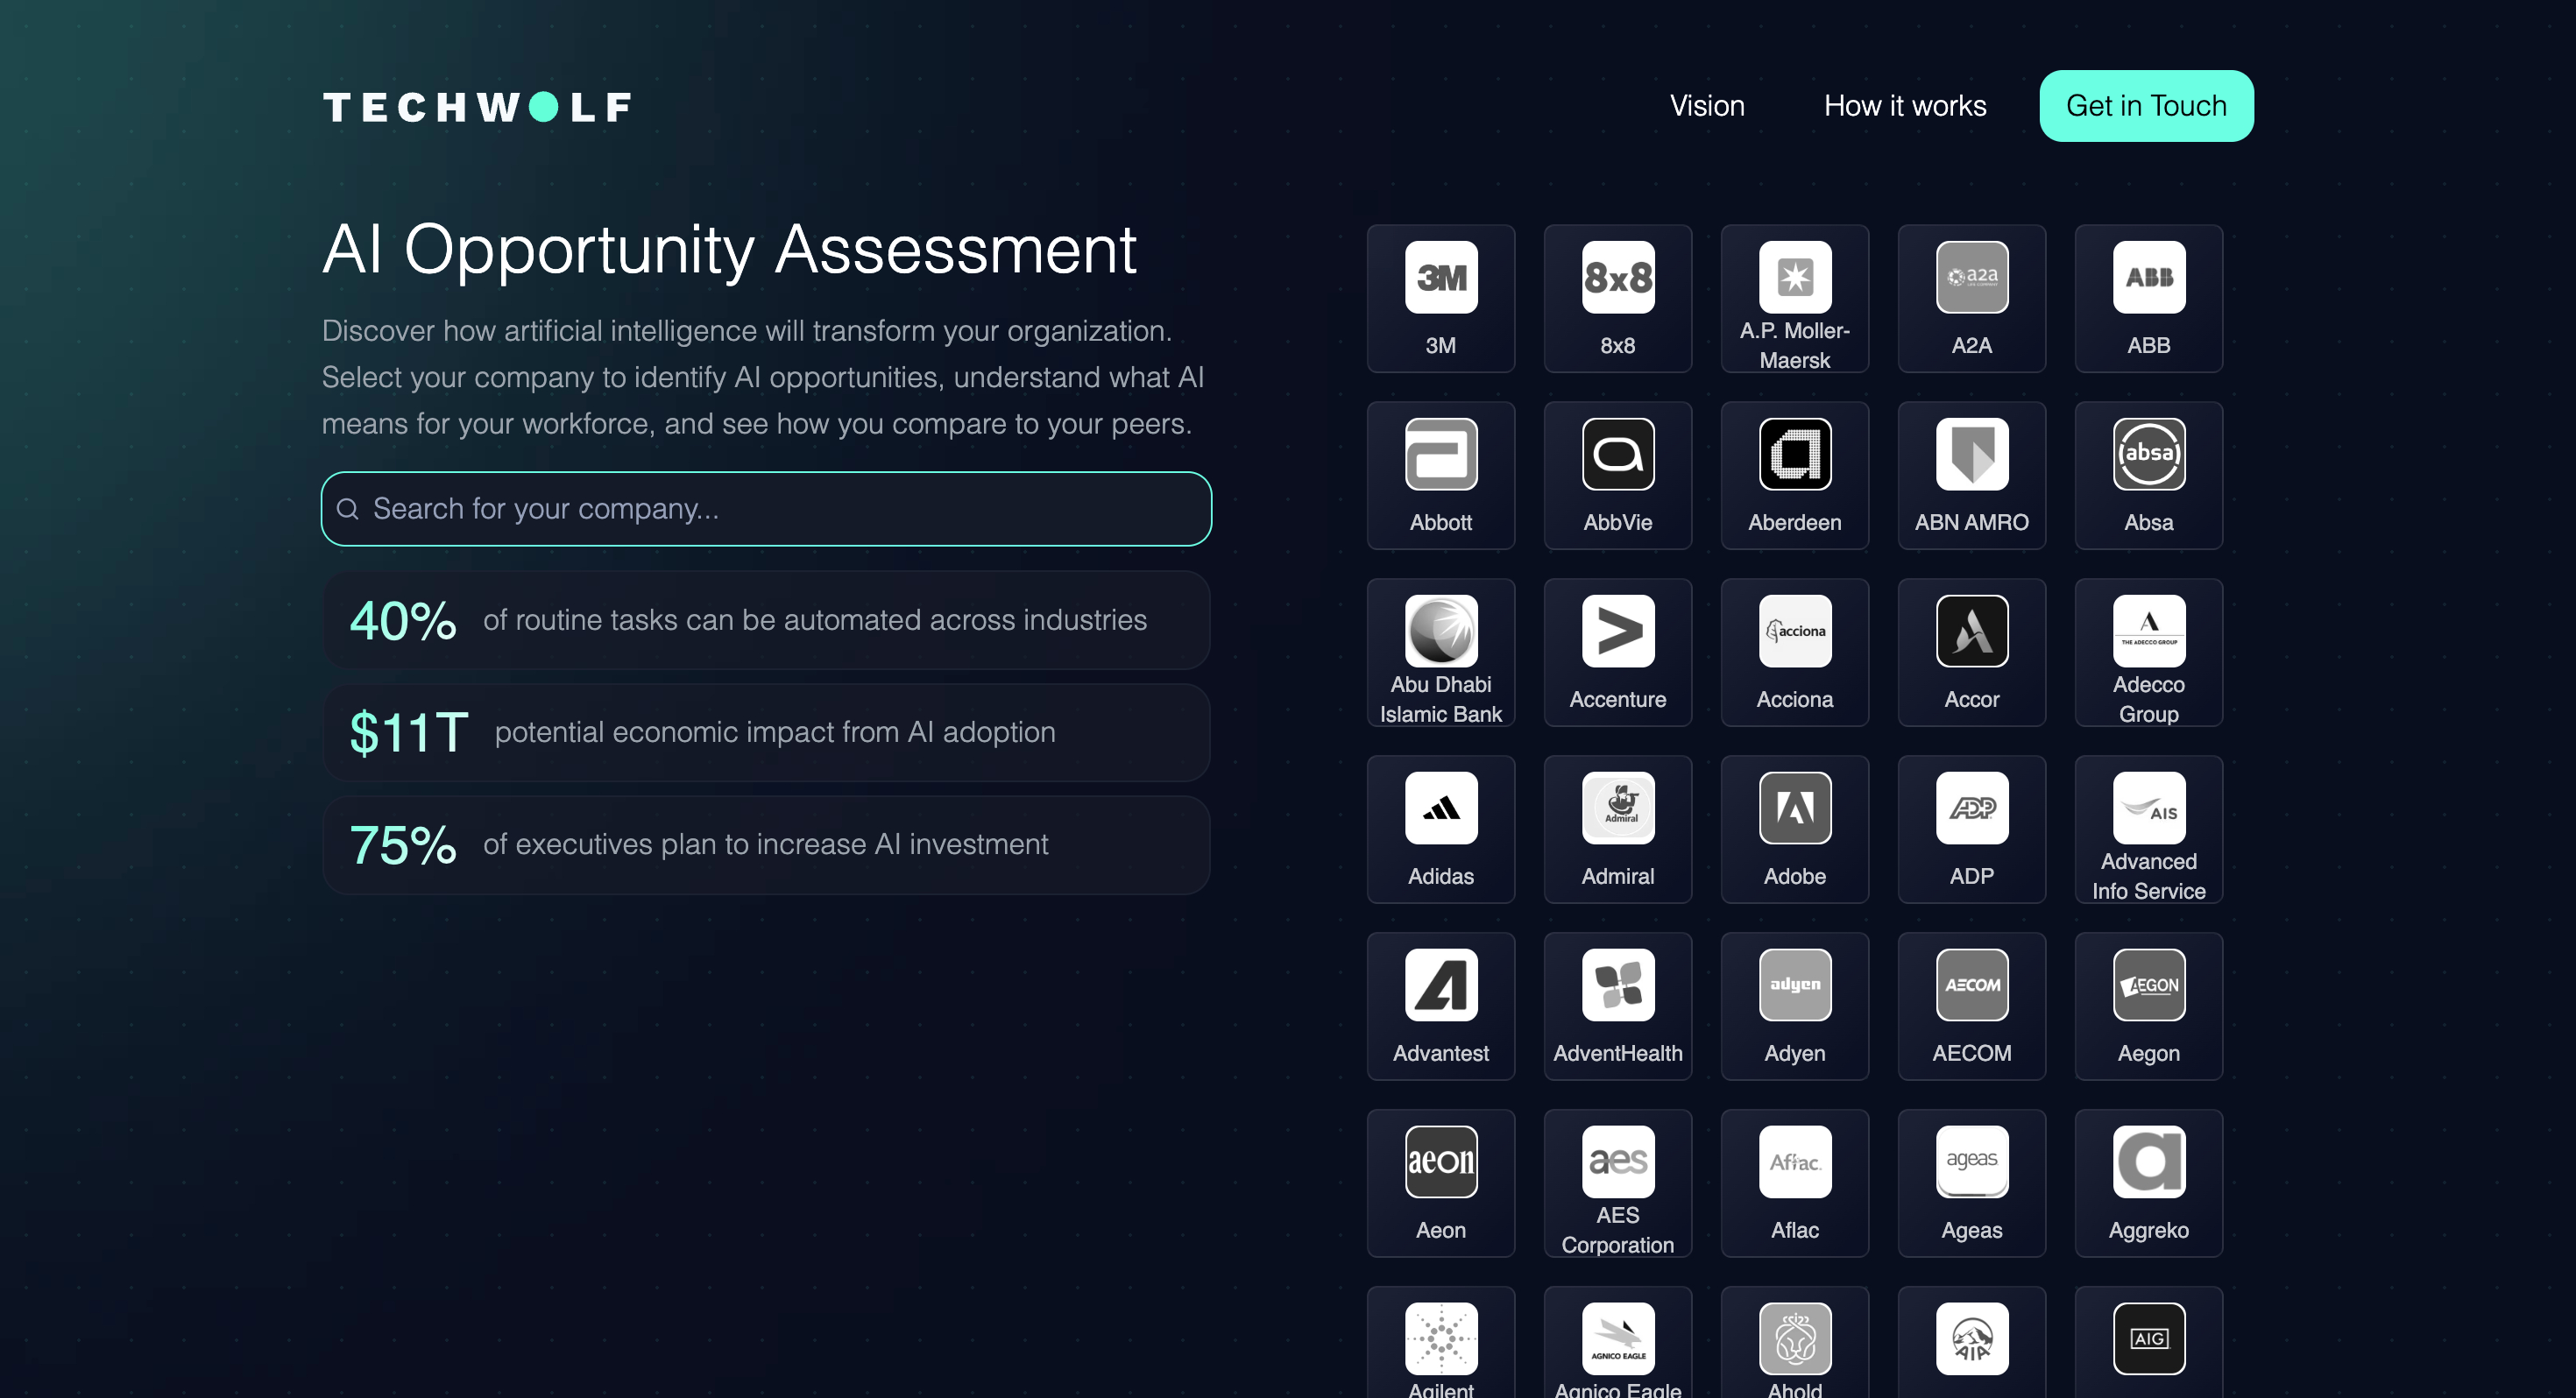2576x1398 pixels.
Task: Click the Adobe logo card
Action: coord(1794,829)
